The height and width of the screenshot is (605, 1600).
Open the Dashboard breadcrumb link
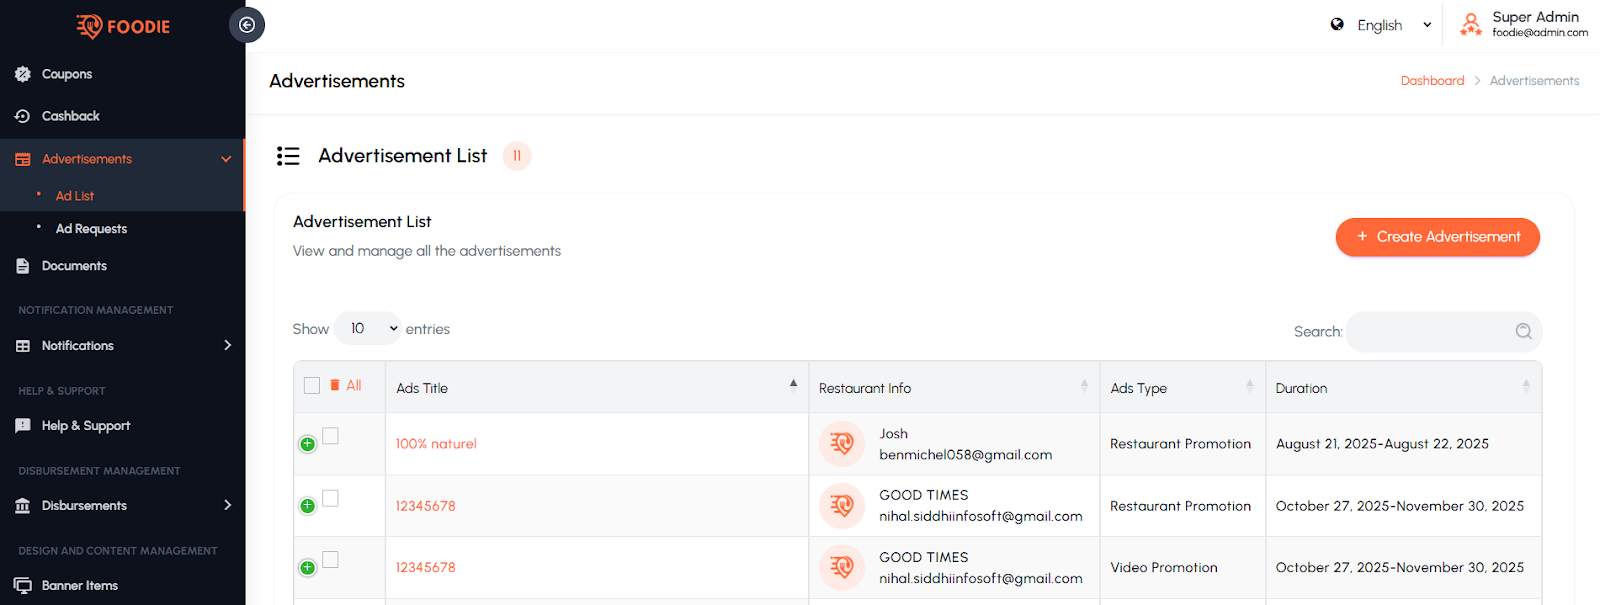(x=1432, y=81)
